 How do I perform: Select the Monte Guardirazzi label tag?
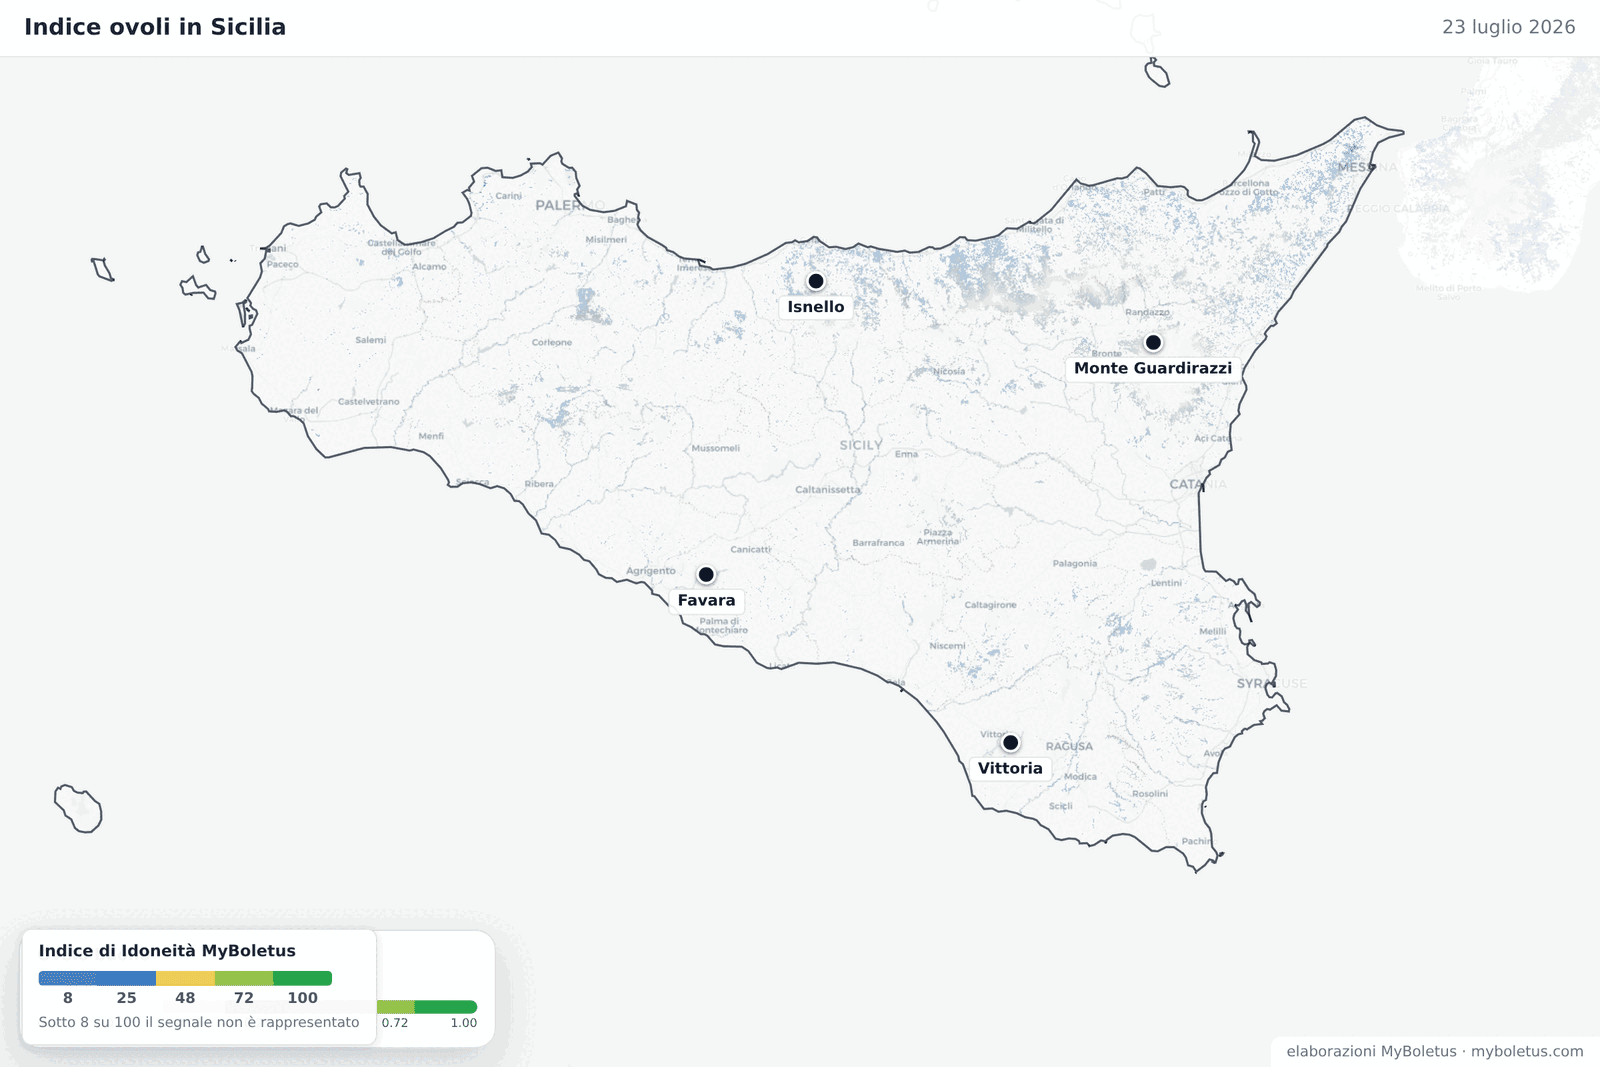(1153, 368)
